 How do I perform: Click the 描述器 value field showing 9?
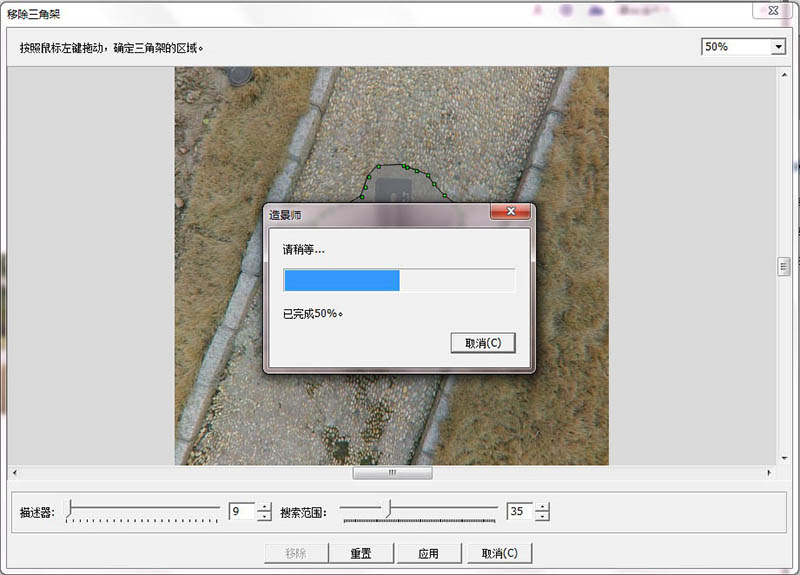click(x=242, y=511)
